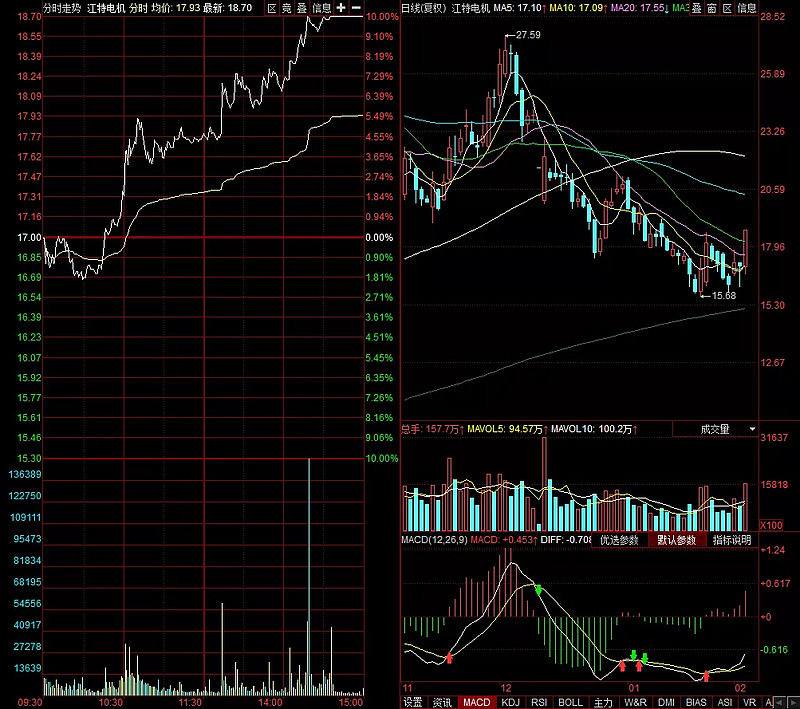
Task: Click 分时走势 title label
Action: (x=62, y=8)
